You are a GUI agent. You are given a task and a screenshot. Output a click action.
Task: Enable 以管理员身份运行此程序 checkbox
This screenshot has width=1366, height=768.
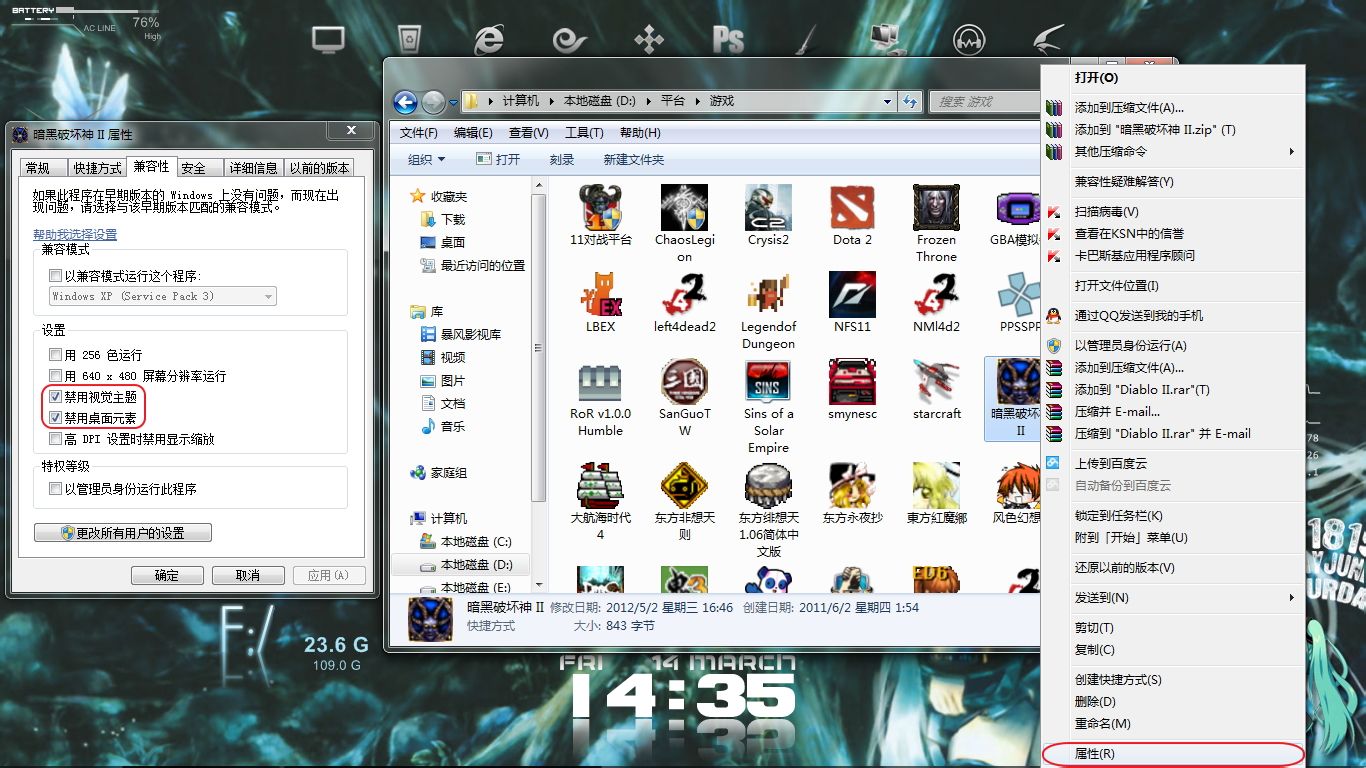click(x=56, y=489)
